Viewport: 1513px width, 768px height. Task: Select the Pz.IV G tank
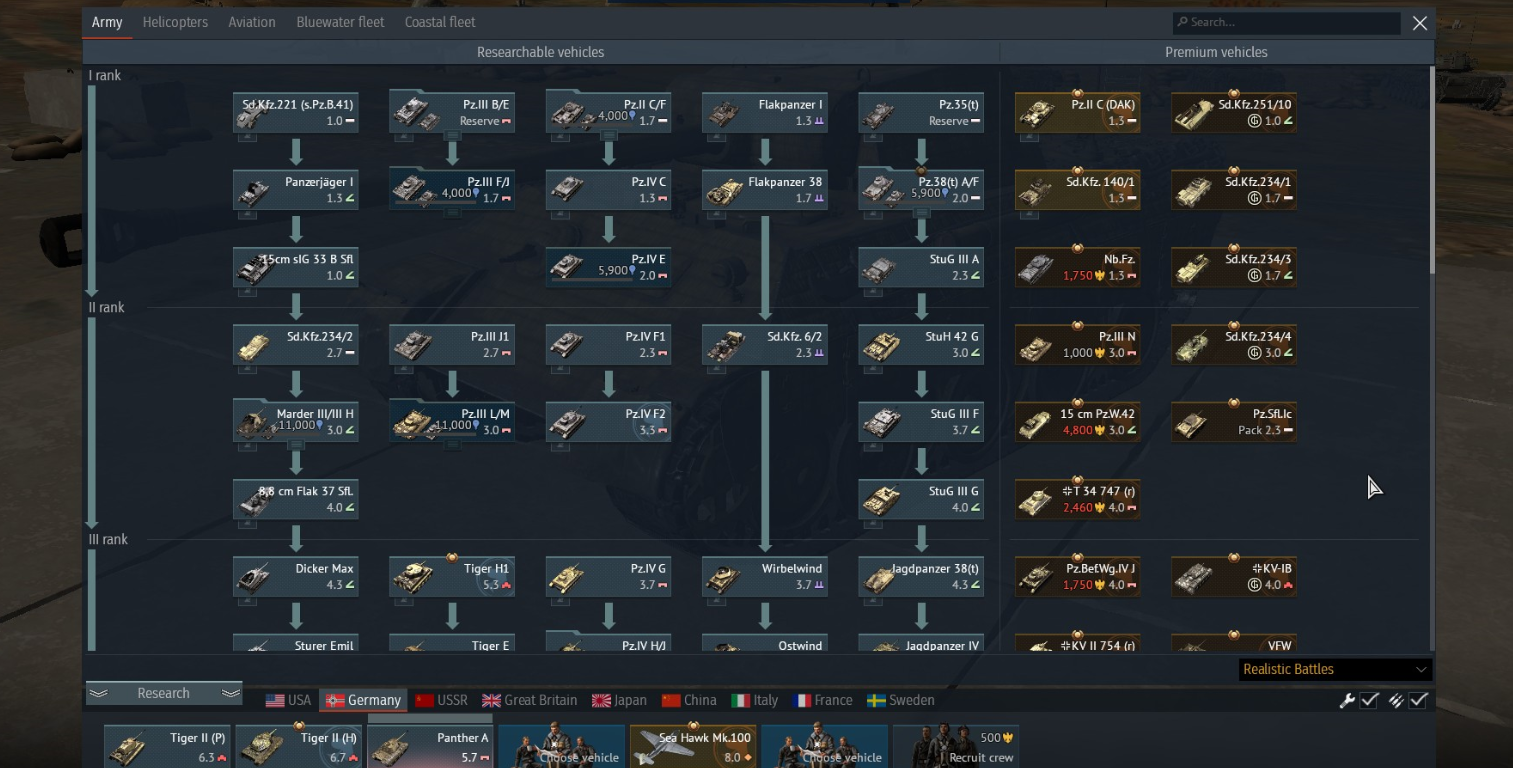pyautogui.click(x=608, y=576)
